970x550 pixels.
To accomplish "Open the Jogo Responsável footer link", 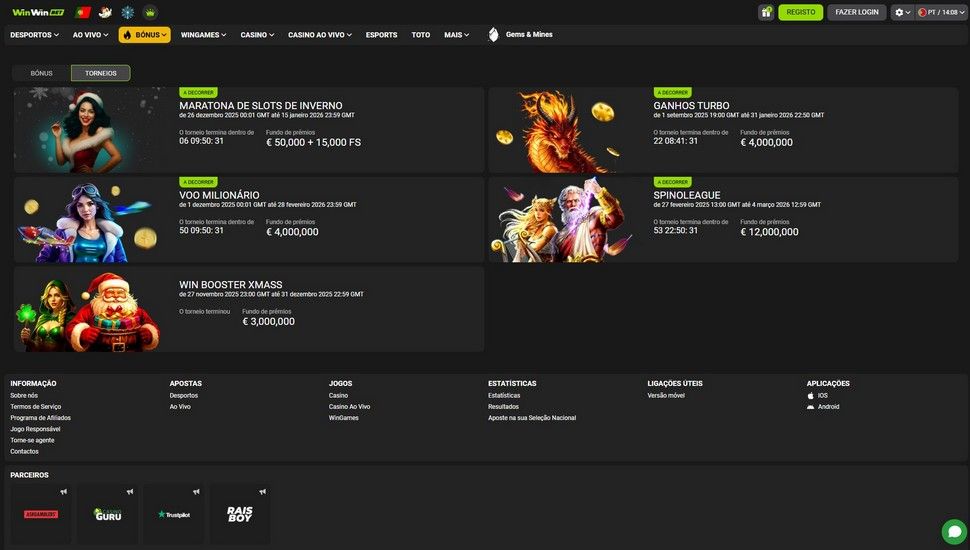I will [35, 429].
